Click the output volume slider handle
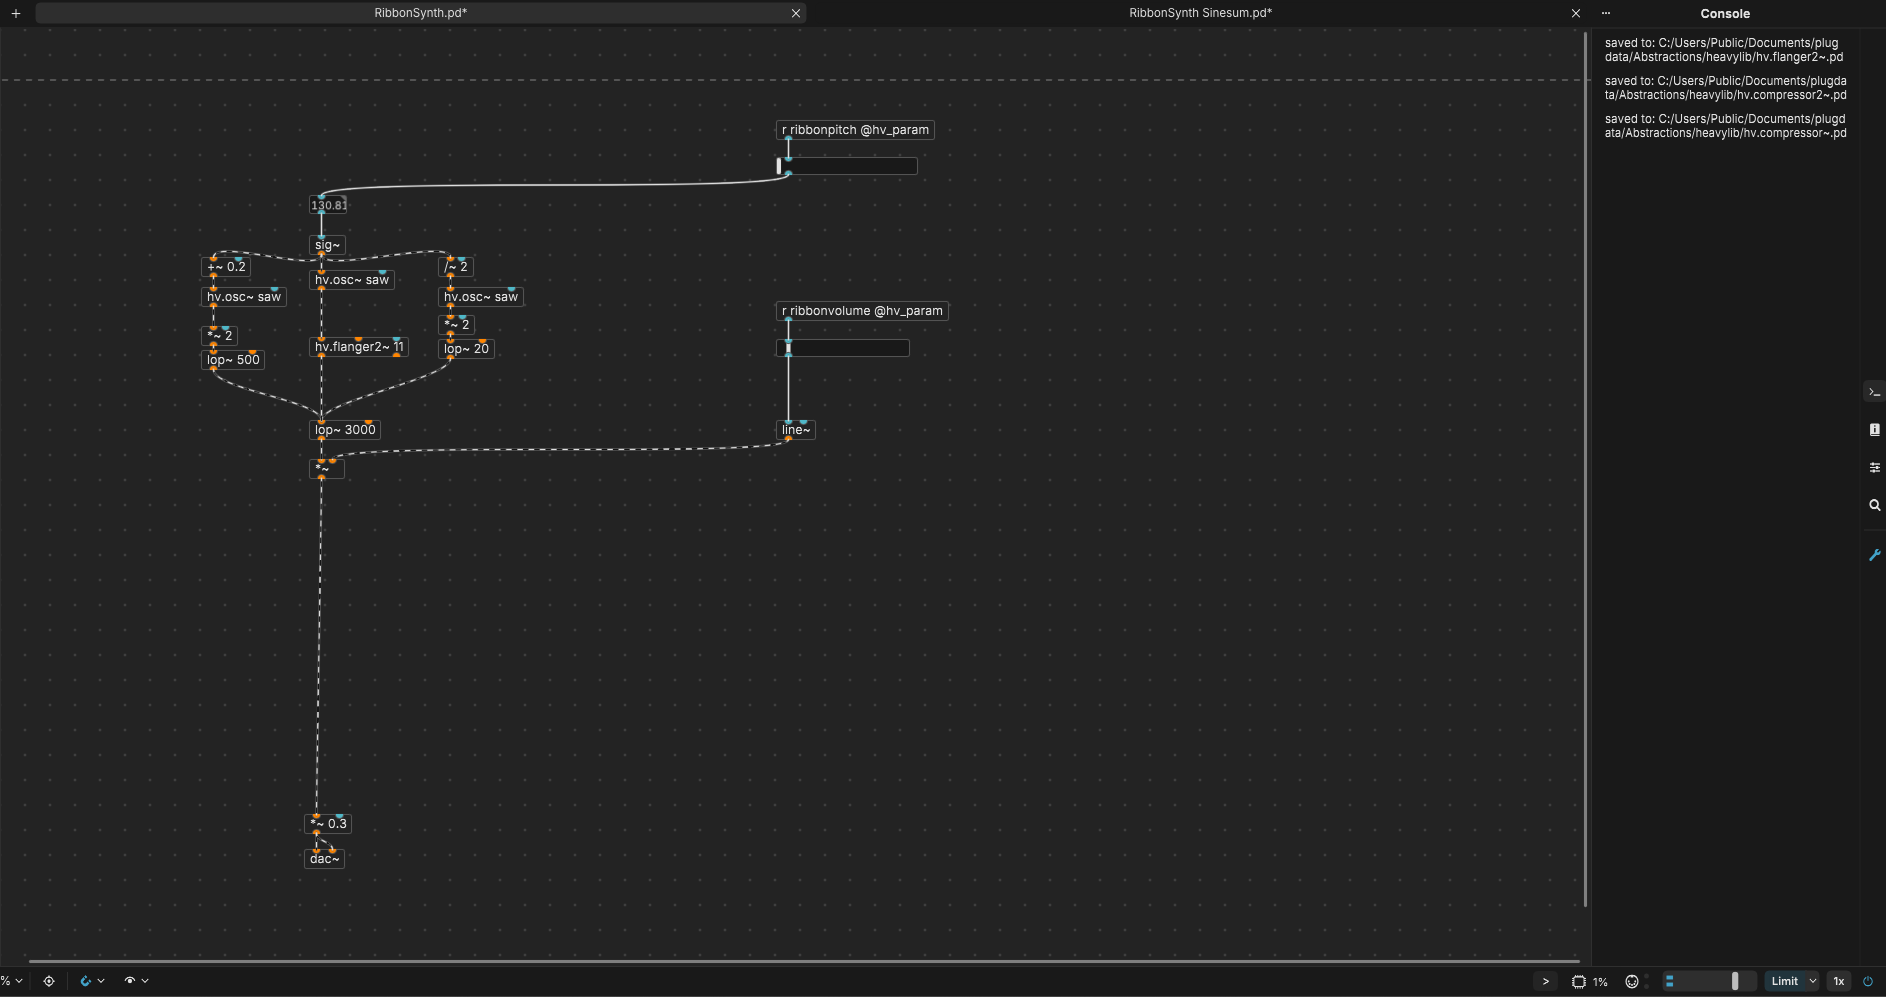This screenshot has height=997, width=1886. pos(1735,982)
